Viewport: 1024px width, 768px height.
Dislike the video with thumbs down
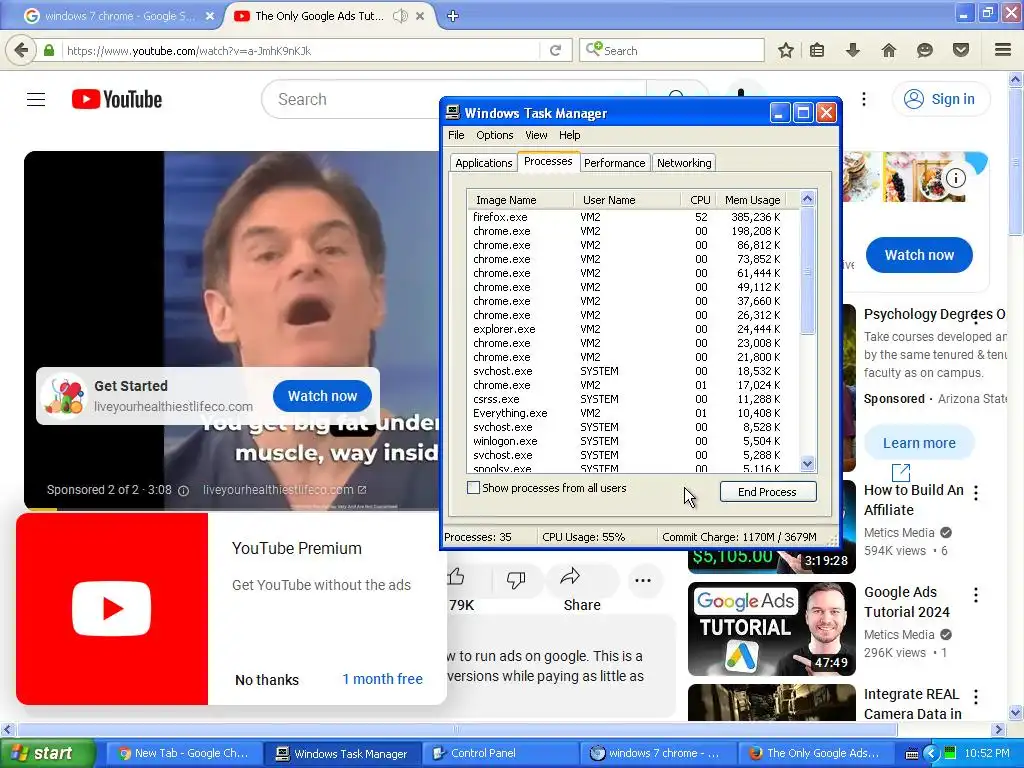516,579
